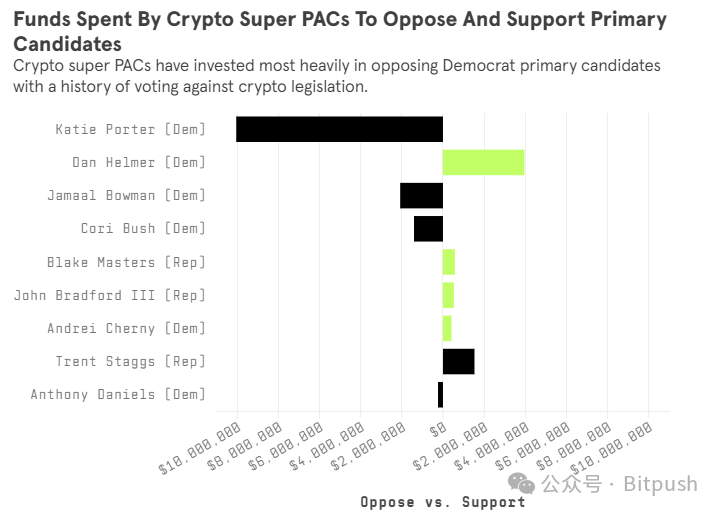721x513 pixels.
Task: Click Andrei Cherny's small green bar
Action: click(447, 328)
